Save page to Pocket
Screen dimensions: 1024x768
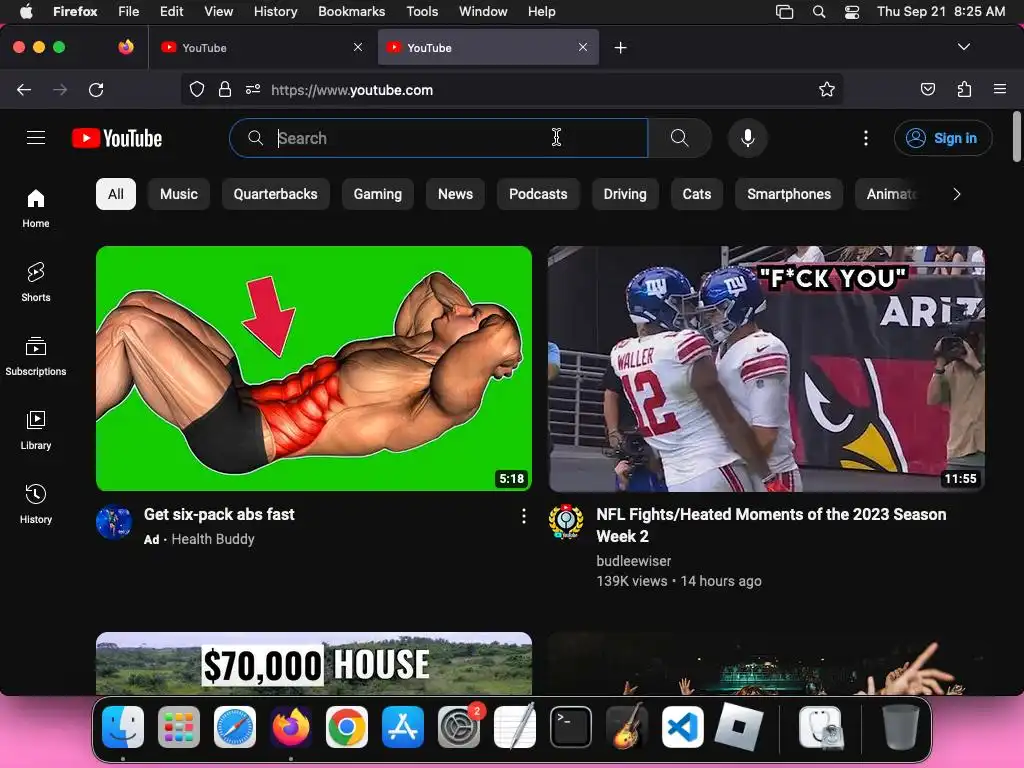point(927,89)
